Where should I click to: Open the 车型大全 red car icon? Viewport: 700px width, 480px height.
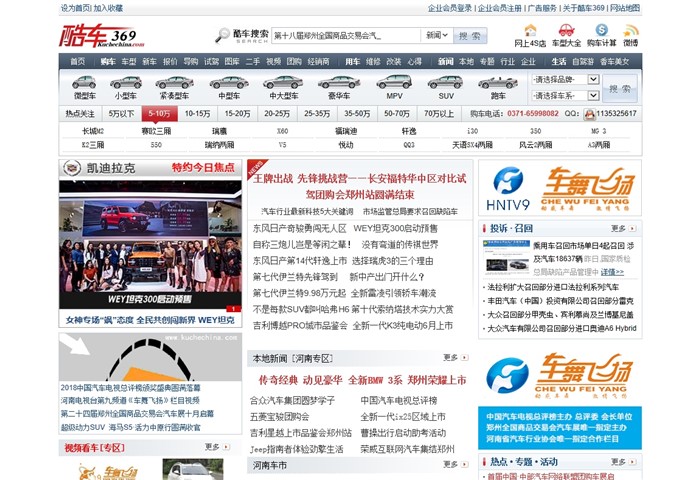click(566, 30)
